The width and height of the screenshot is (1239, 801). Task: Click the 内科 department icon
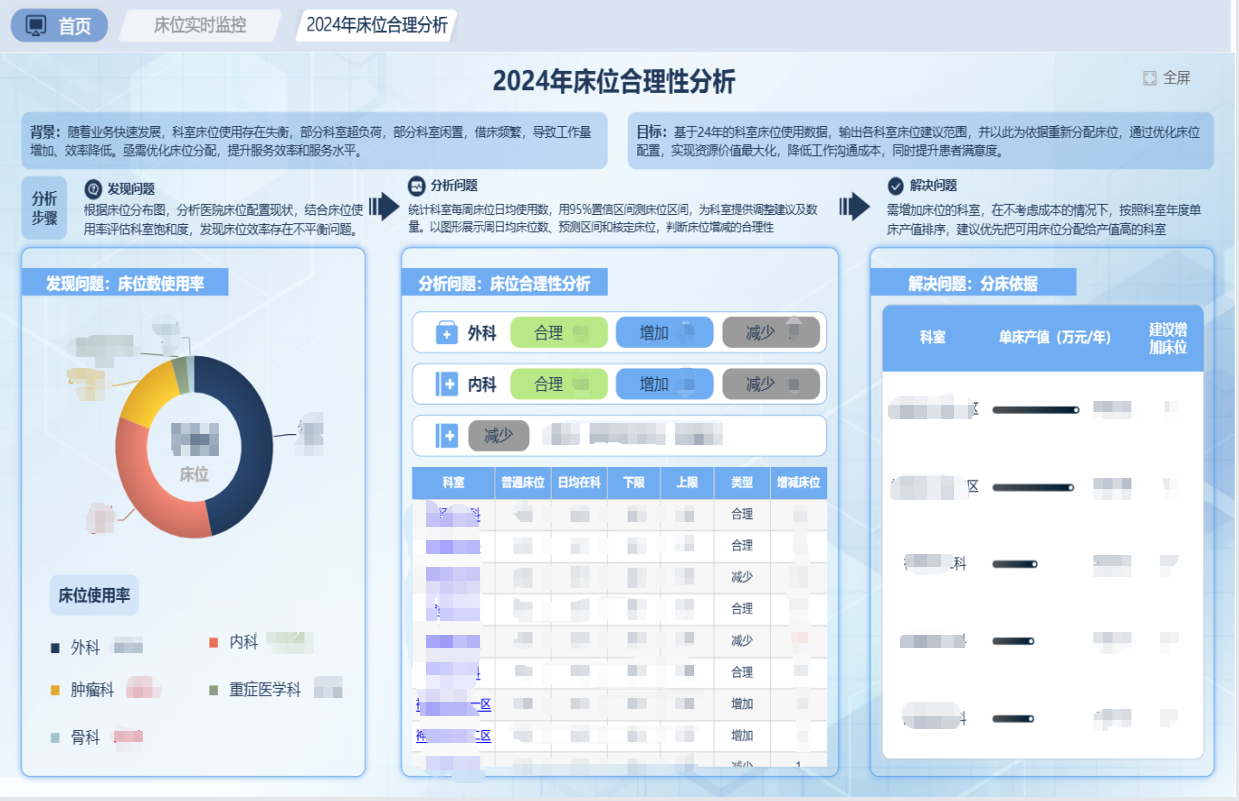pyautogui.click(x=446, y=384)
